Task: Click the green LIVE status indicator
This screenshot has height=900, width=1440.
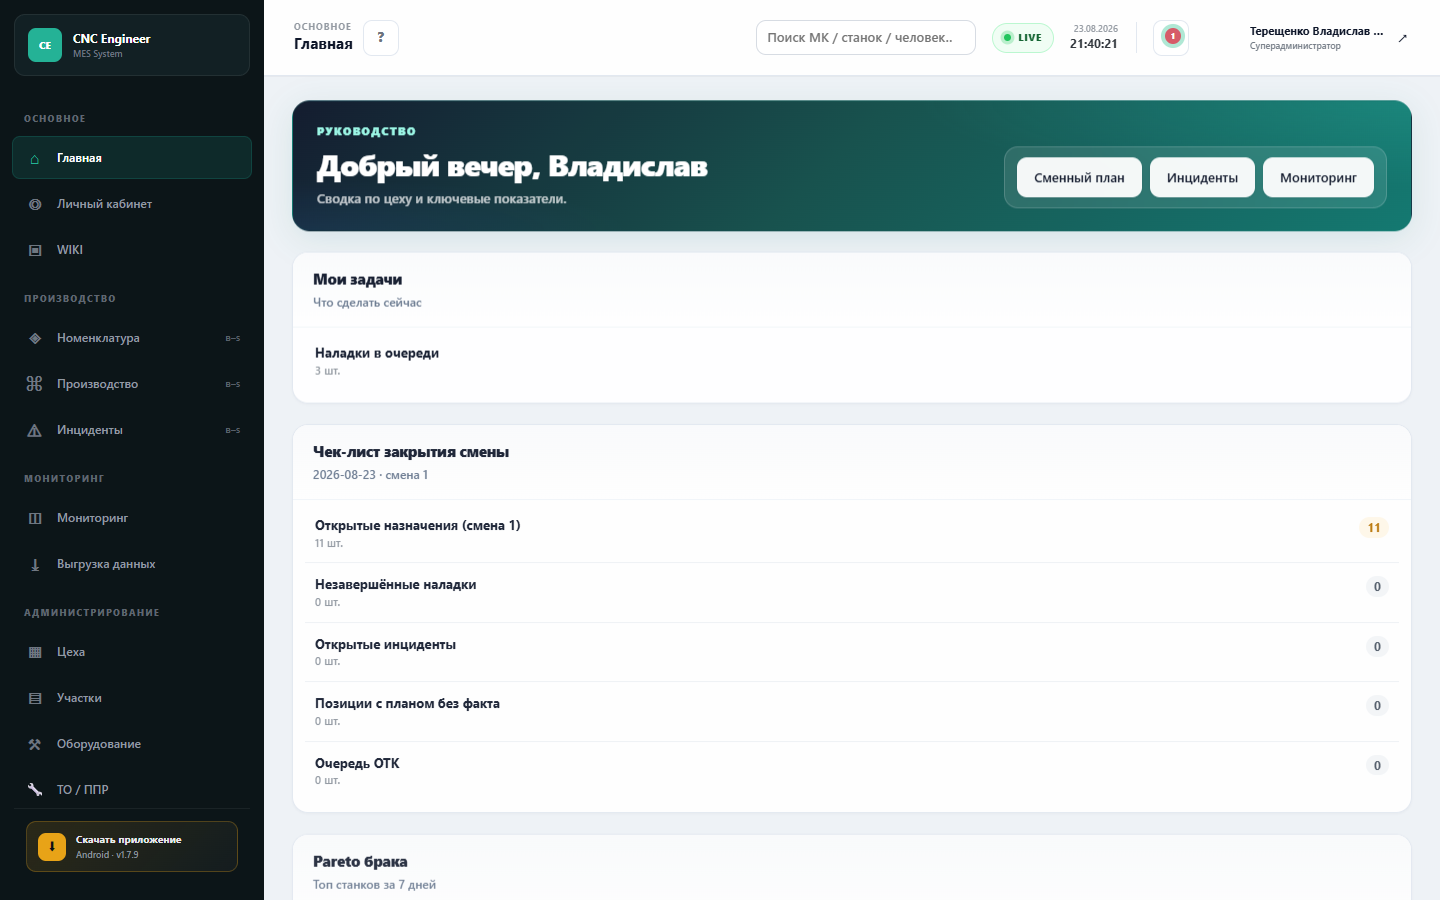Action: coord(1022,38)
